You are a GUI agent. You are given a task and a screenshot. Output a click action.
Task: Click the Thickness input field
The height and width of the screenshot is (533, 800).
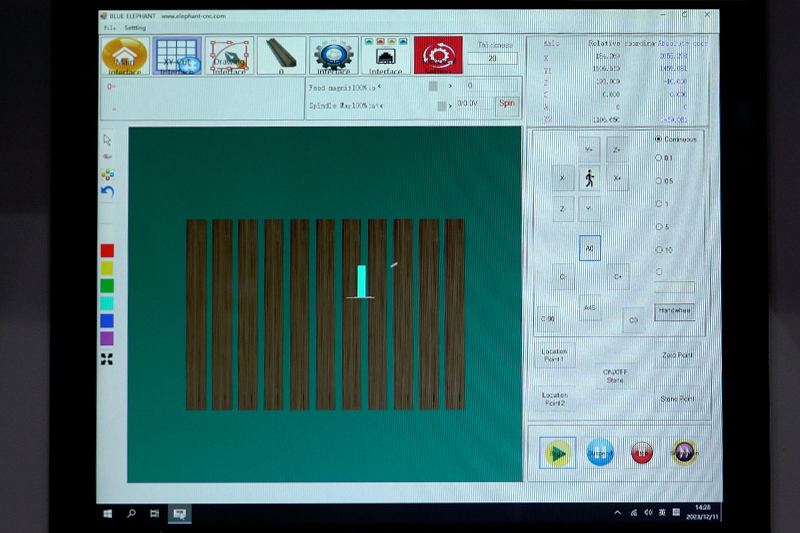492,59
